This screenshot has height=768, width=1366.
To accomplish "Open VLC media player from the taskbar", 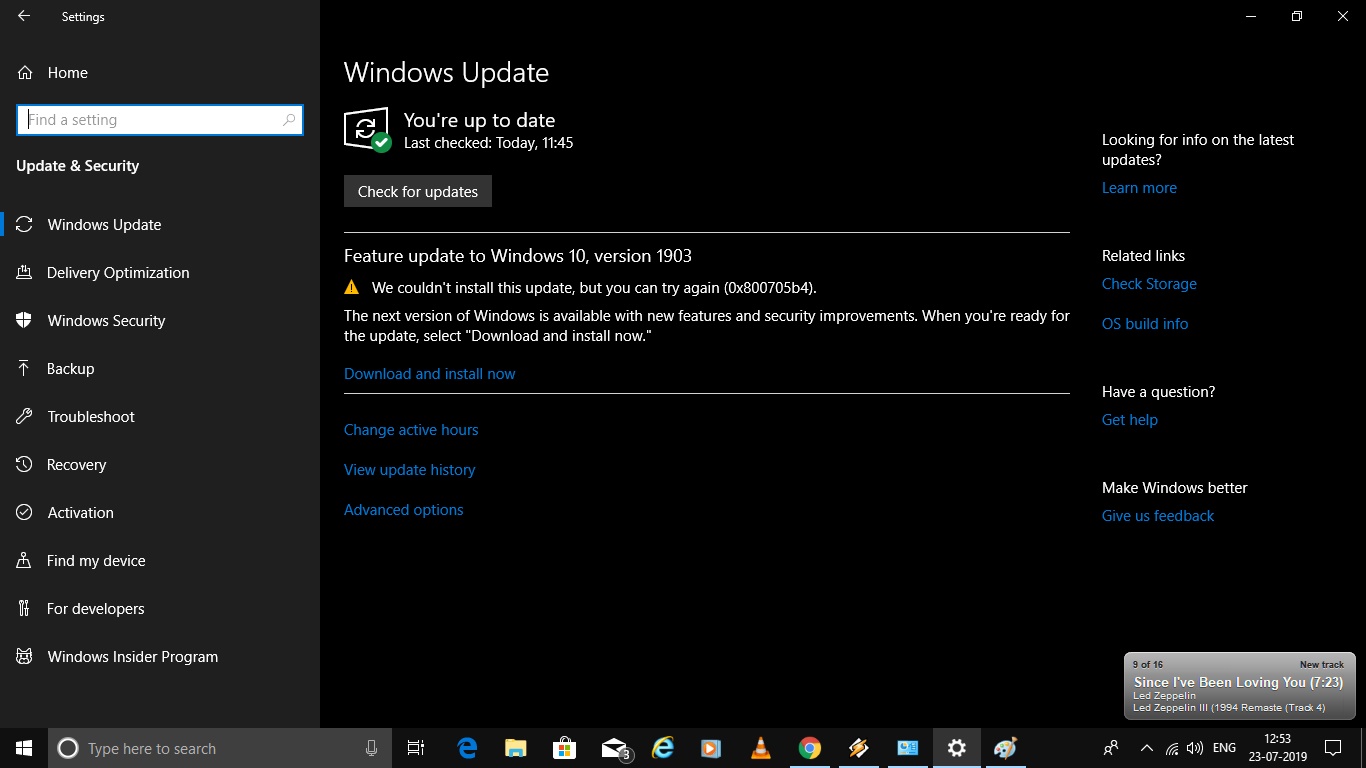I will [x=761, y=748].
